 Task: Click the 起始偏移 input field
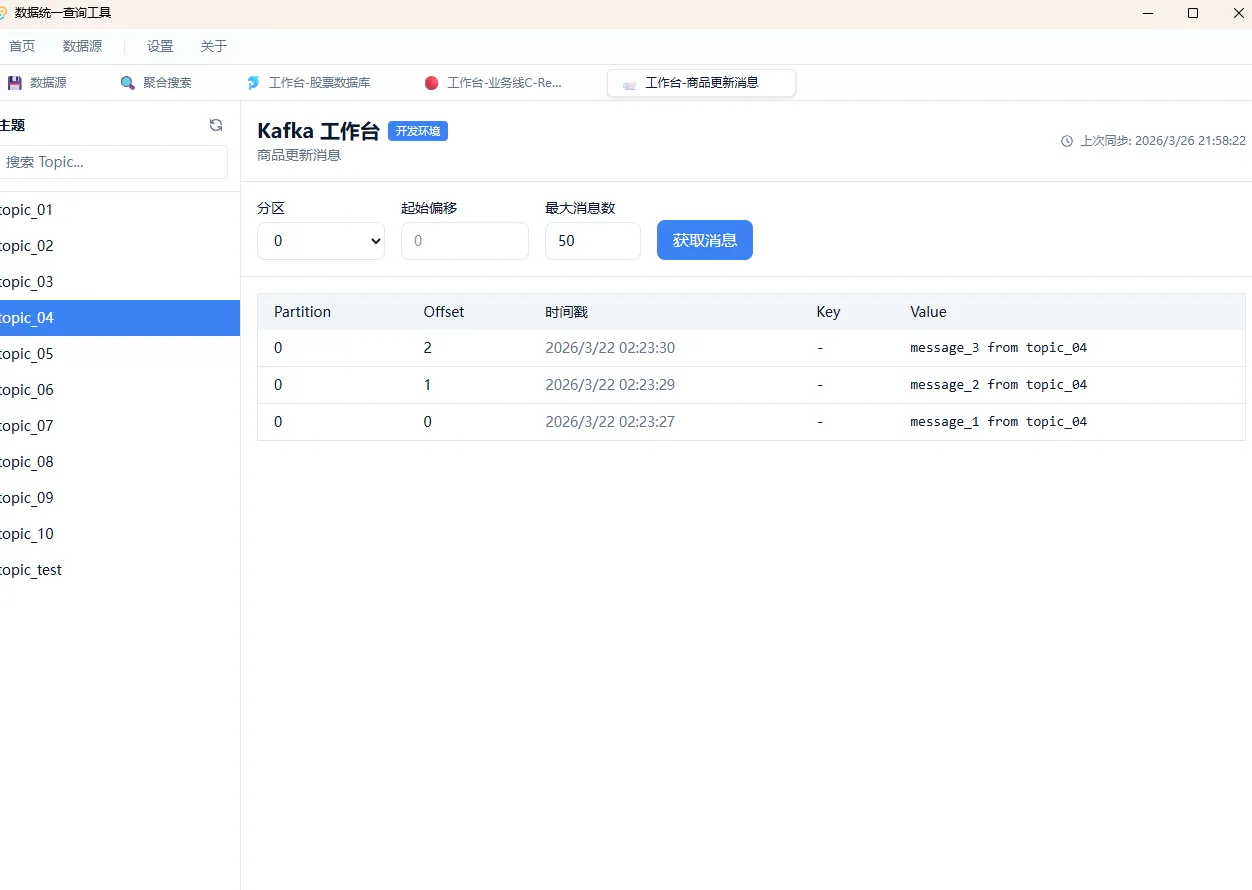click(x=464, y=241)
